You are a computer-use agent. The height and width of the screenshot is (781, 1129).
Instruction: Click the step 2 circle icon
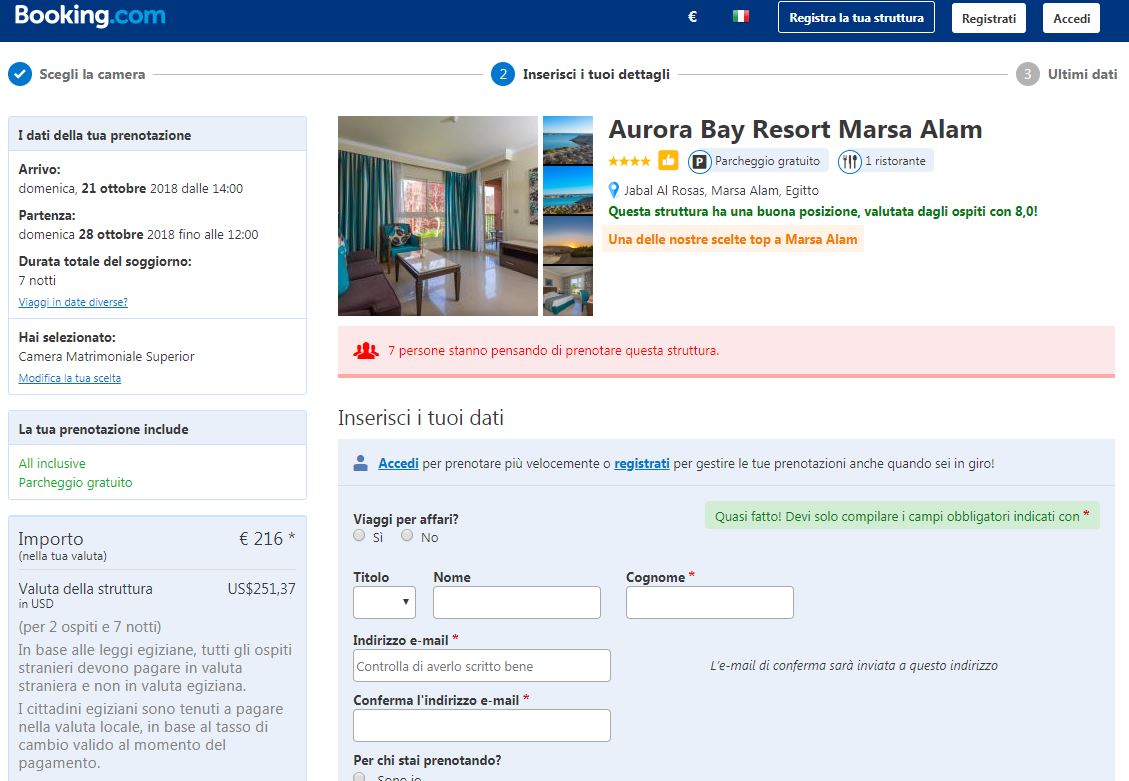503,74
